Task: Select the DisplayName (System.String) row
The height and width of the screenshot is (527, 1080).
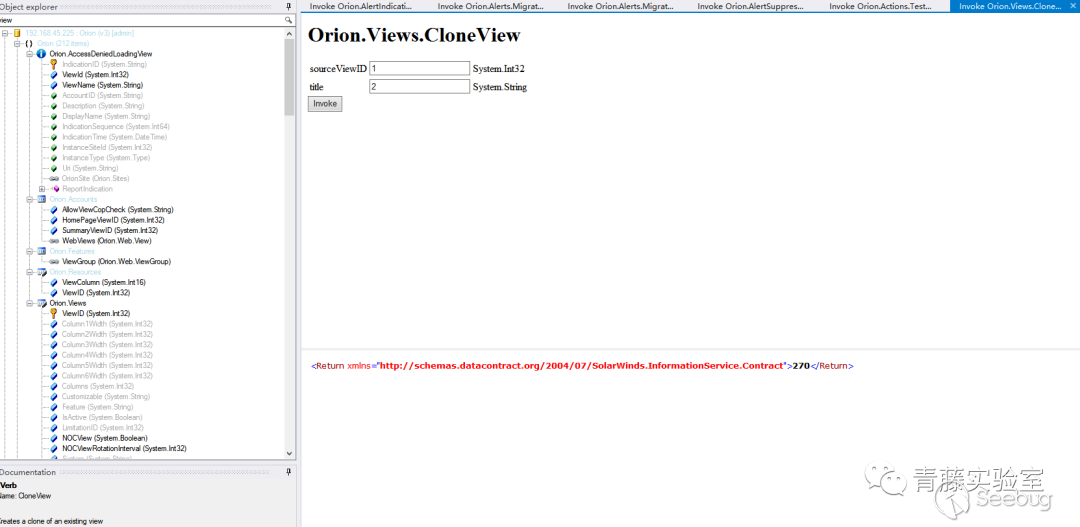Action: click(x=106, y=116)
